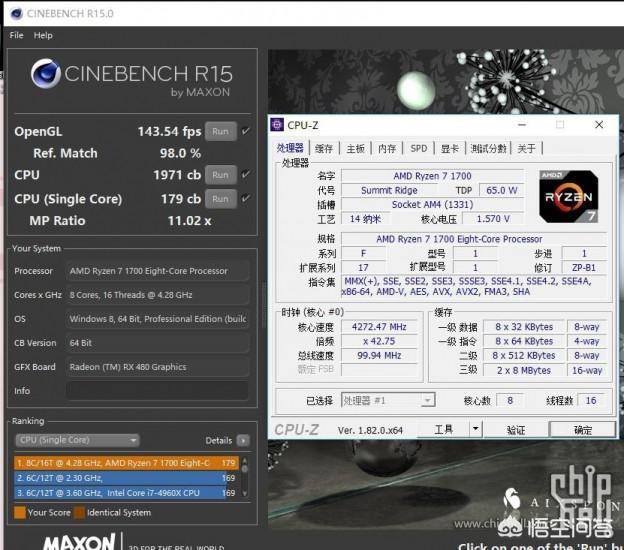The width and height of the screenshot is (624, 550).
Task: Toggle the OpenGL test checkbox
Action: click(246, 131)
